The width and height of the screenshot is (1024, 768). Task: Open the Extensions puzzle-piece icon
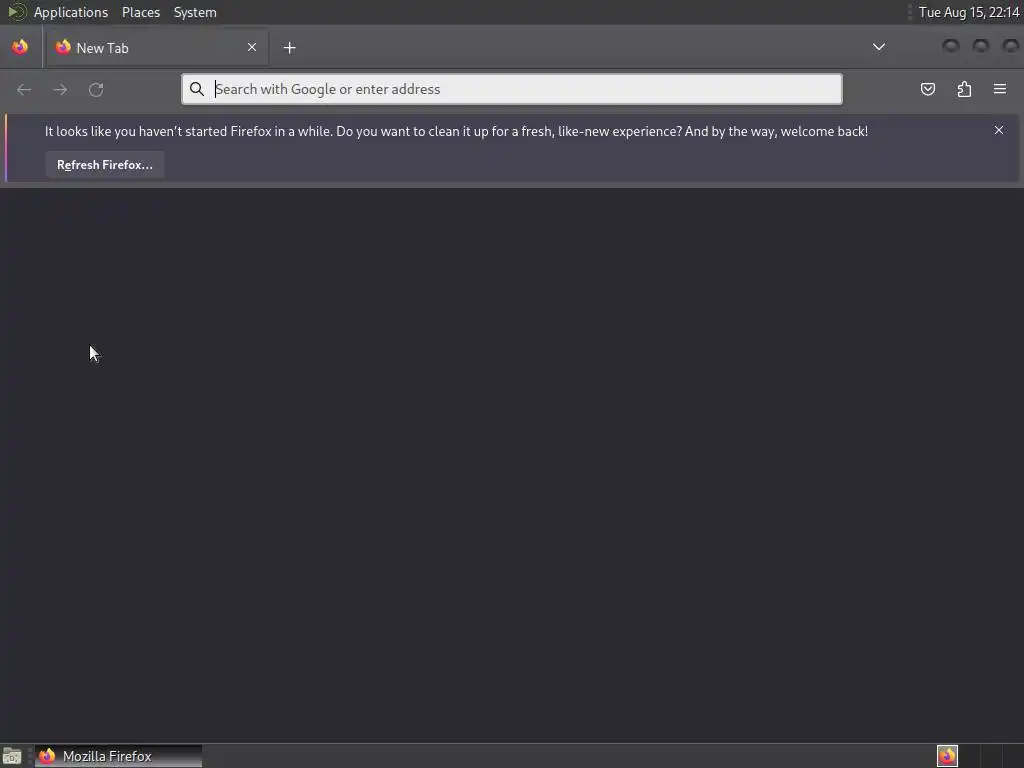tap(964, 89)
